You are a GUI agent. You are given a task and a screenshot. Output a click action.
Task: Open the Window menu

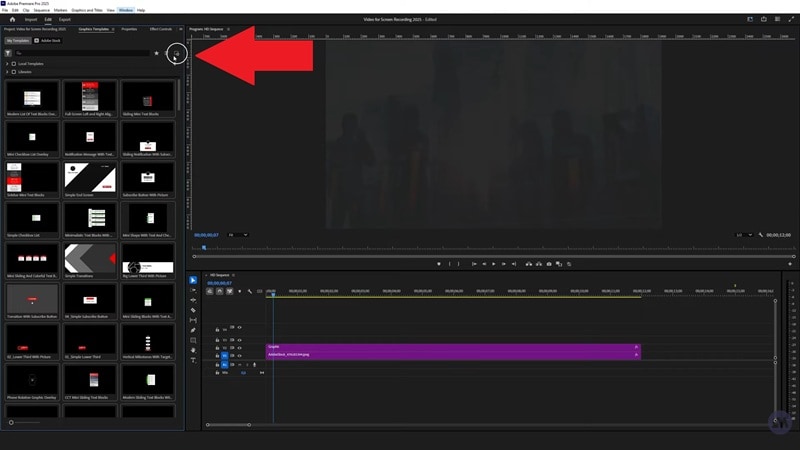(x=126, y=10)
